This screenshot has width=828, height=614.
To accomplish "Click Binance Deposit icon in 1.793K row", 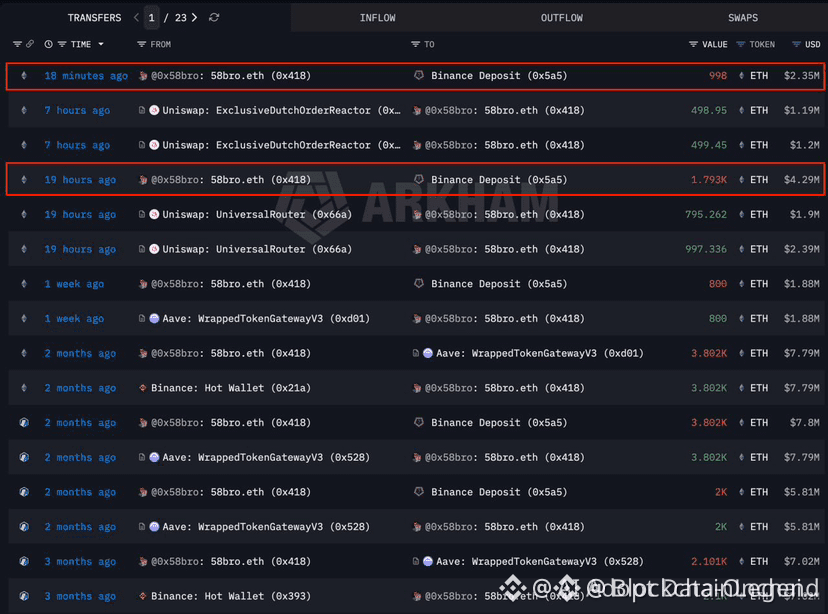I will pyautogui.click(x=419, y=180).
